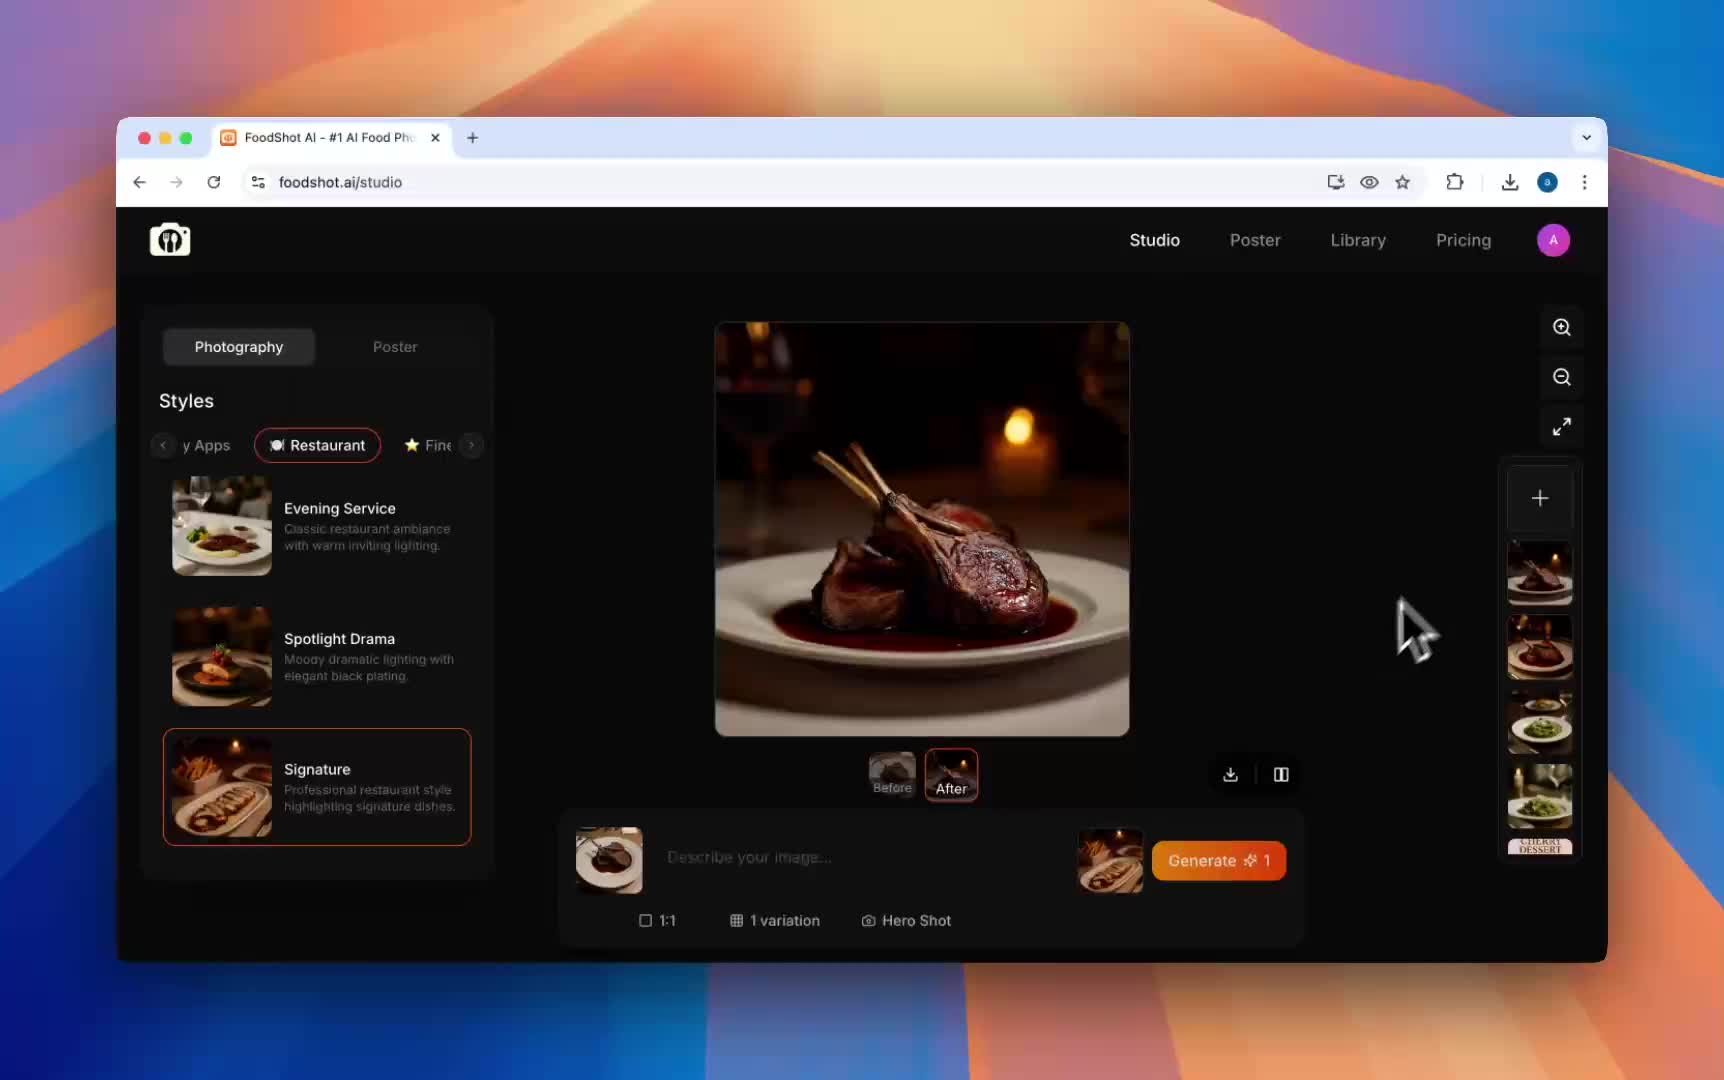Switch to the After view
Image resolution: width=1724 pixels, height=1080 pixels.
951,775
